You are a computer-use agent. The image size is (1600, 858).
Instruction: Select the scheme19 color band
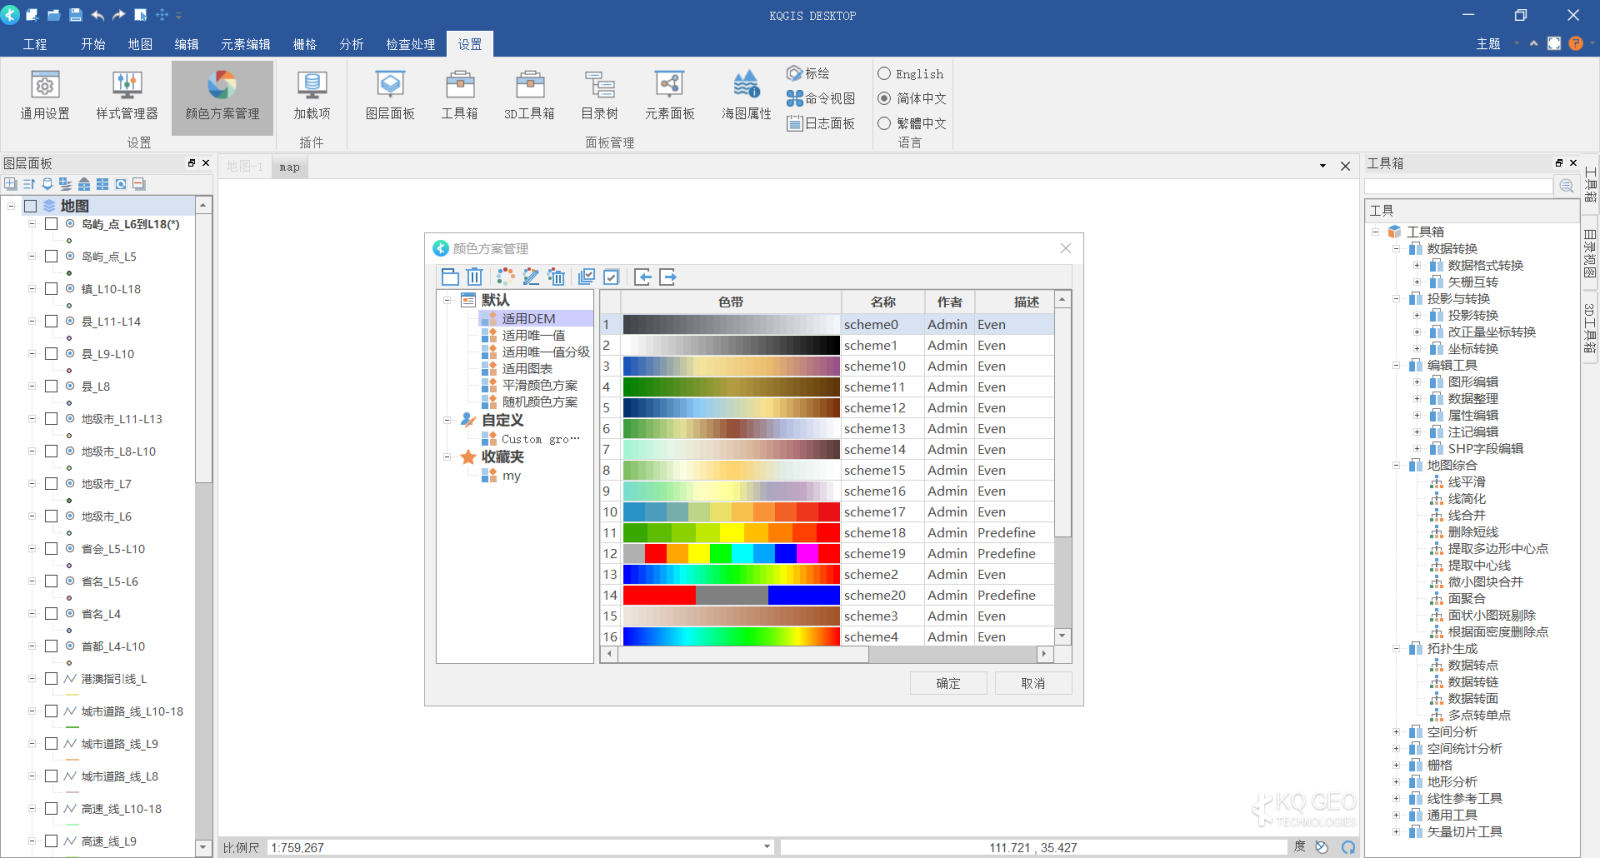pyautogui.click(x=731, y=554)
